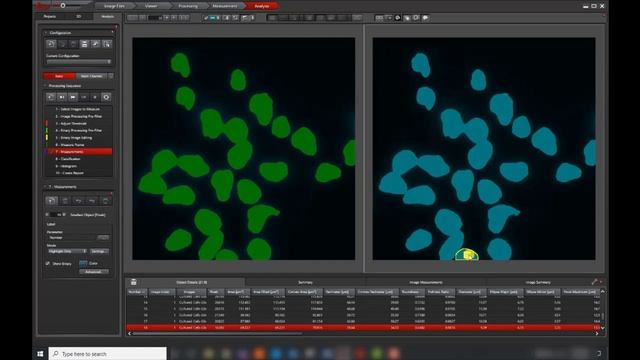Open the Image Measurements results tab
Screen dimensions: 640x360
click(x=426, y=282)
